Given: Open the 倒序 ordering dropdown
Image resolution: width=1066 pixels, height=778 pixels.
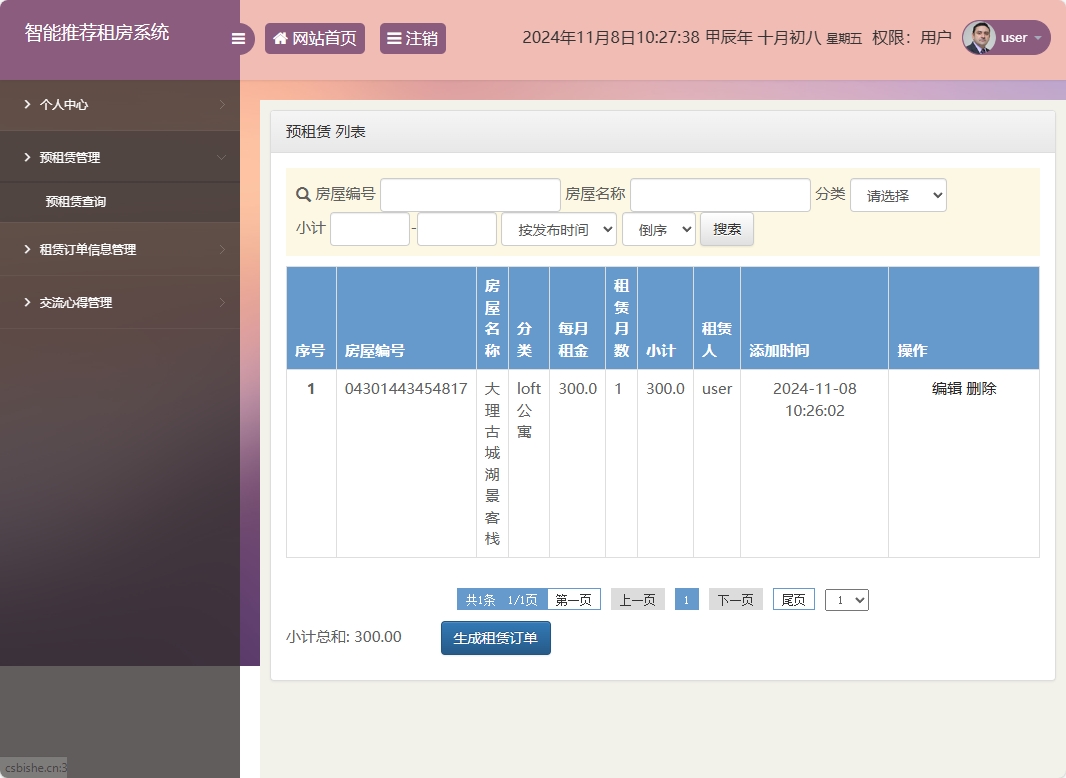Looking at the screenshot, I should pyautogui.click(x=658, y=228).
